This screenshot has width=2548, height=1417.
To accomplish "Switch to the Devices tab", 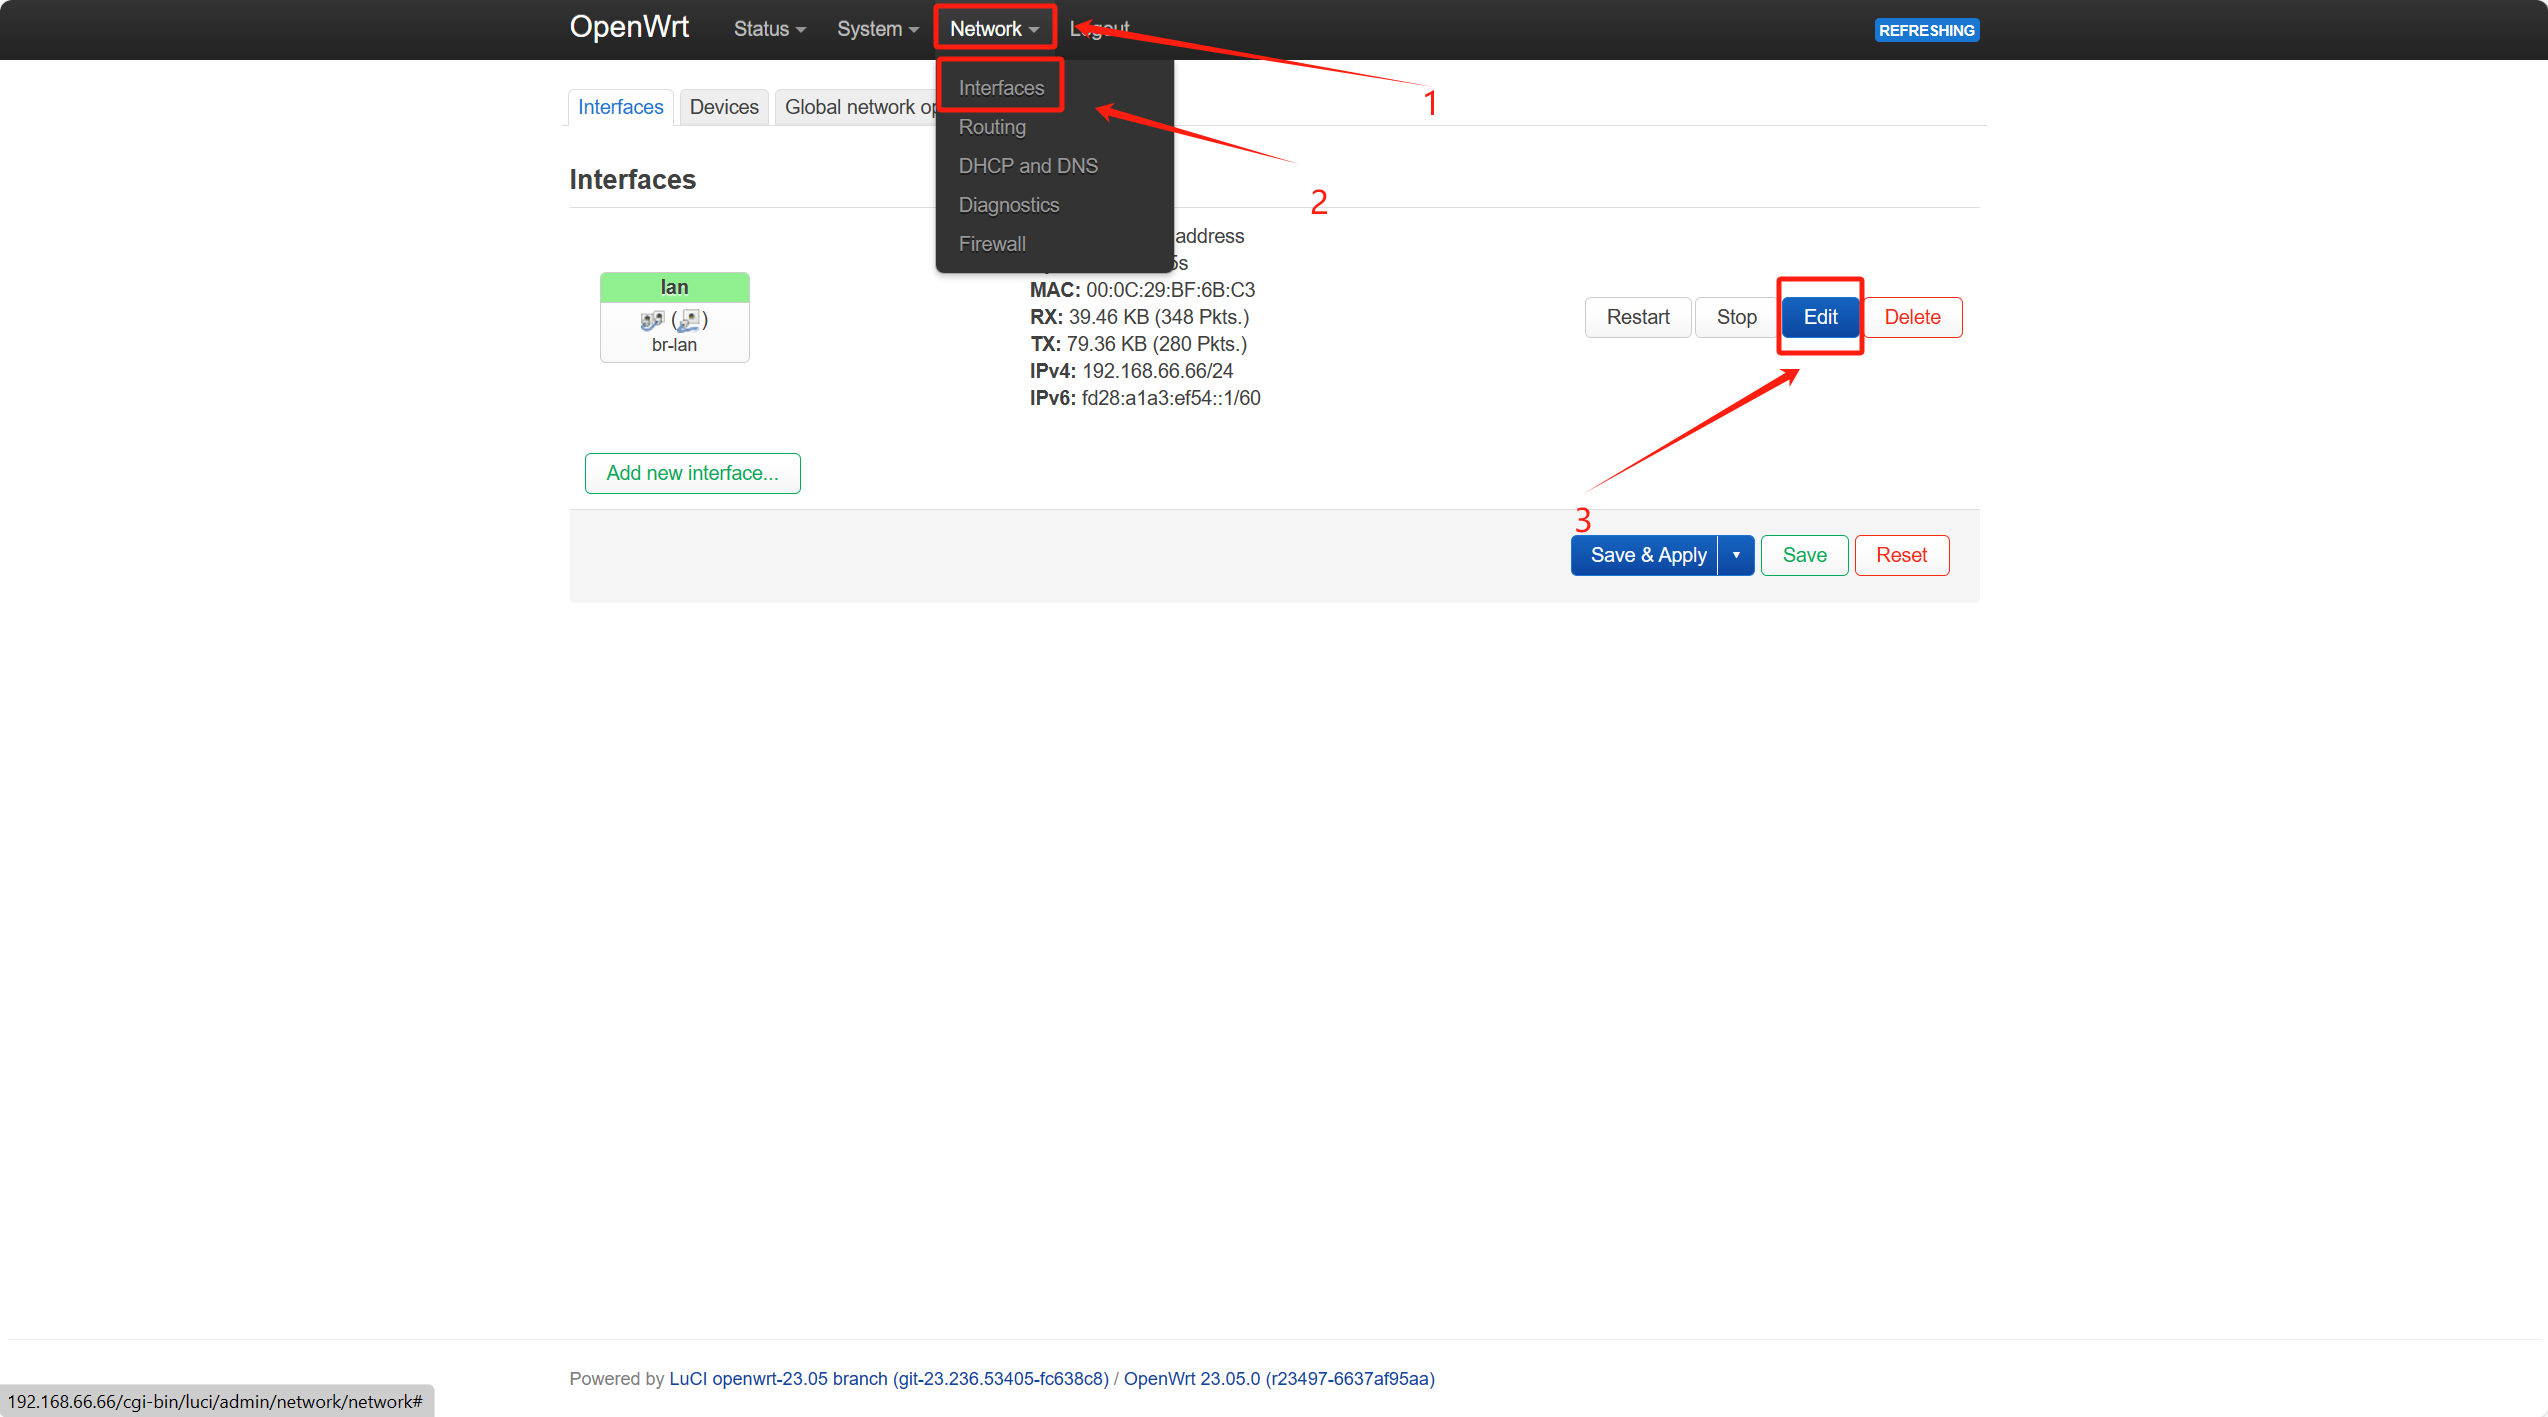I will tap(724, 107).
